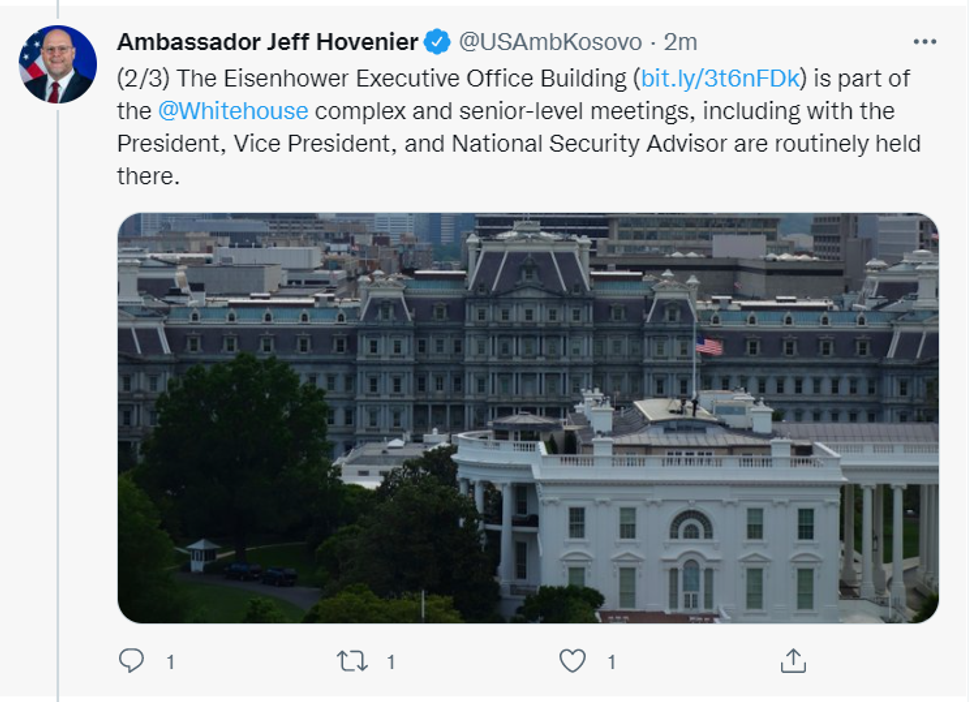980x702 pixels.
Task: Open the three-dot more options menu
Action: pyautogui.click(x=925, y=42)
